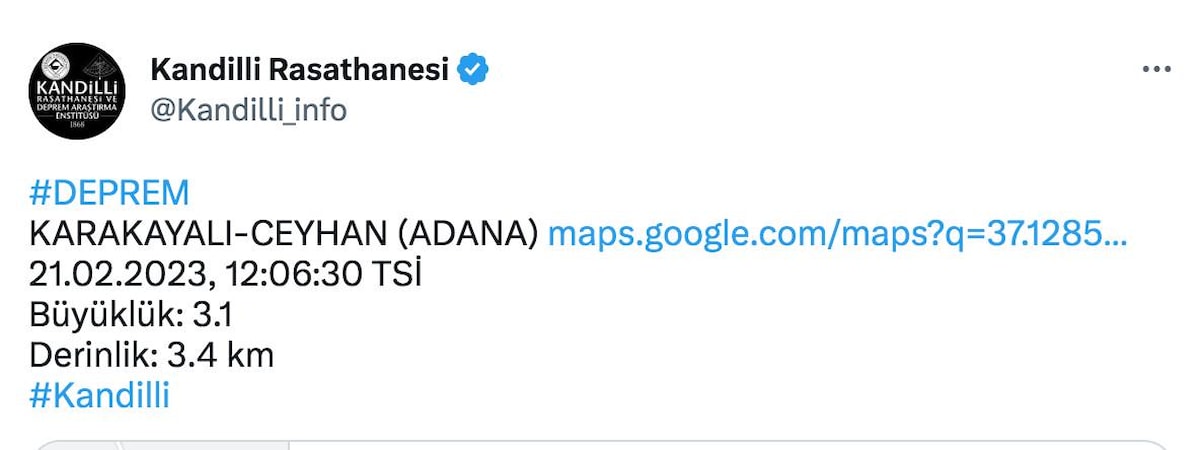Click the Kandilli Rasathanesi profile avatar
The image size is (1200, 450).
click(x=77, y=92)
